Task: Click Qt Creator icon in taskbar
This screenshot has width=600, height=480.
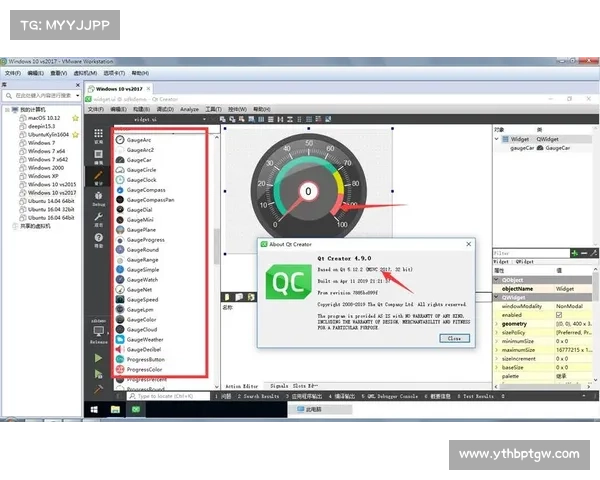Action: pyautogui.click(x=136, y=410)
